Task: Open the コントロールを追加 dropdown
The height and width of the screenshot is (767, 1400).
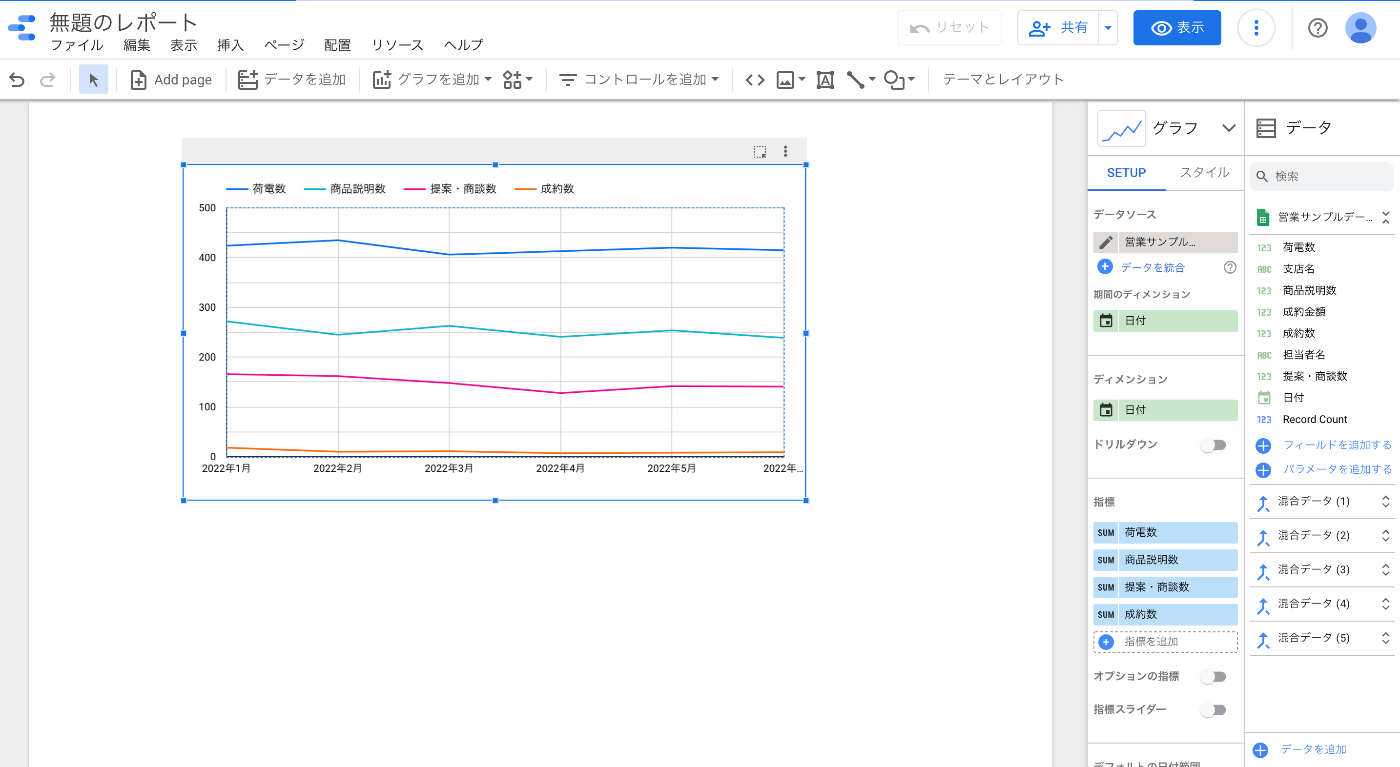Action: pyautogui.click(x=639, y=80)
